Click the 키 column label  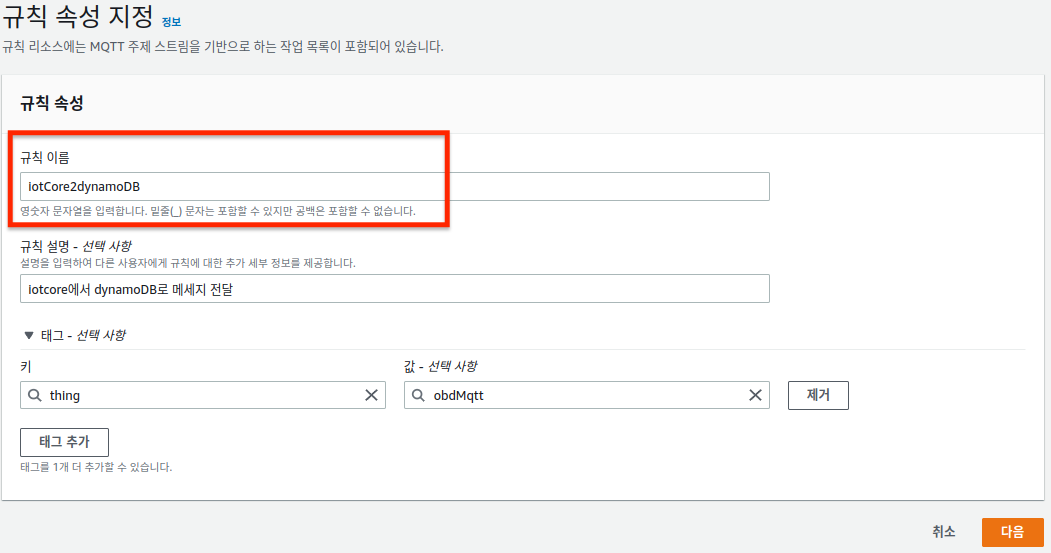point(25,367)
